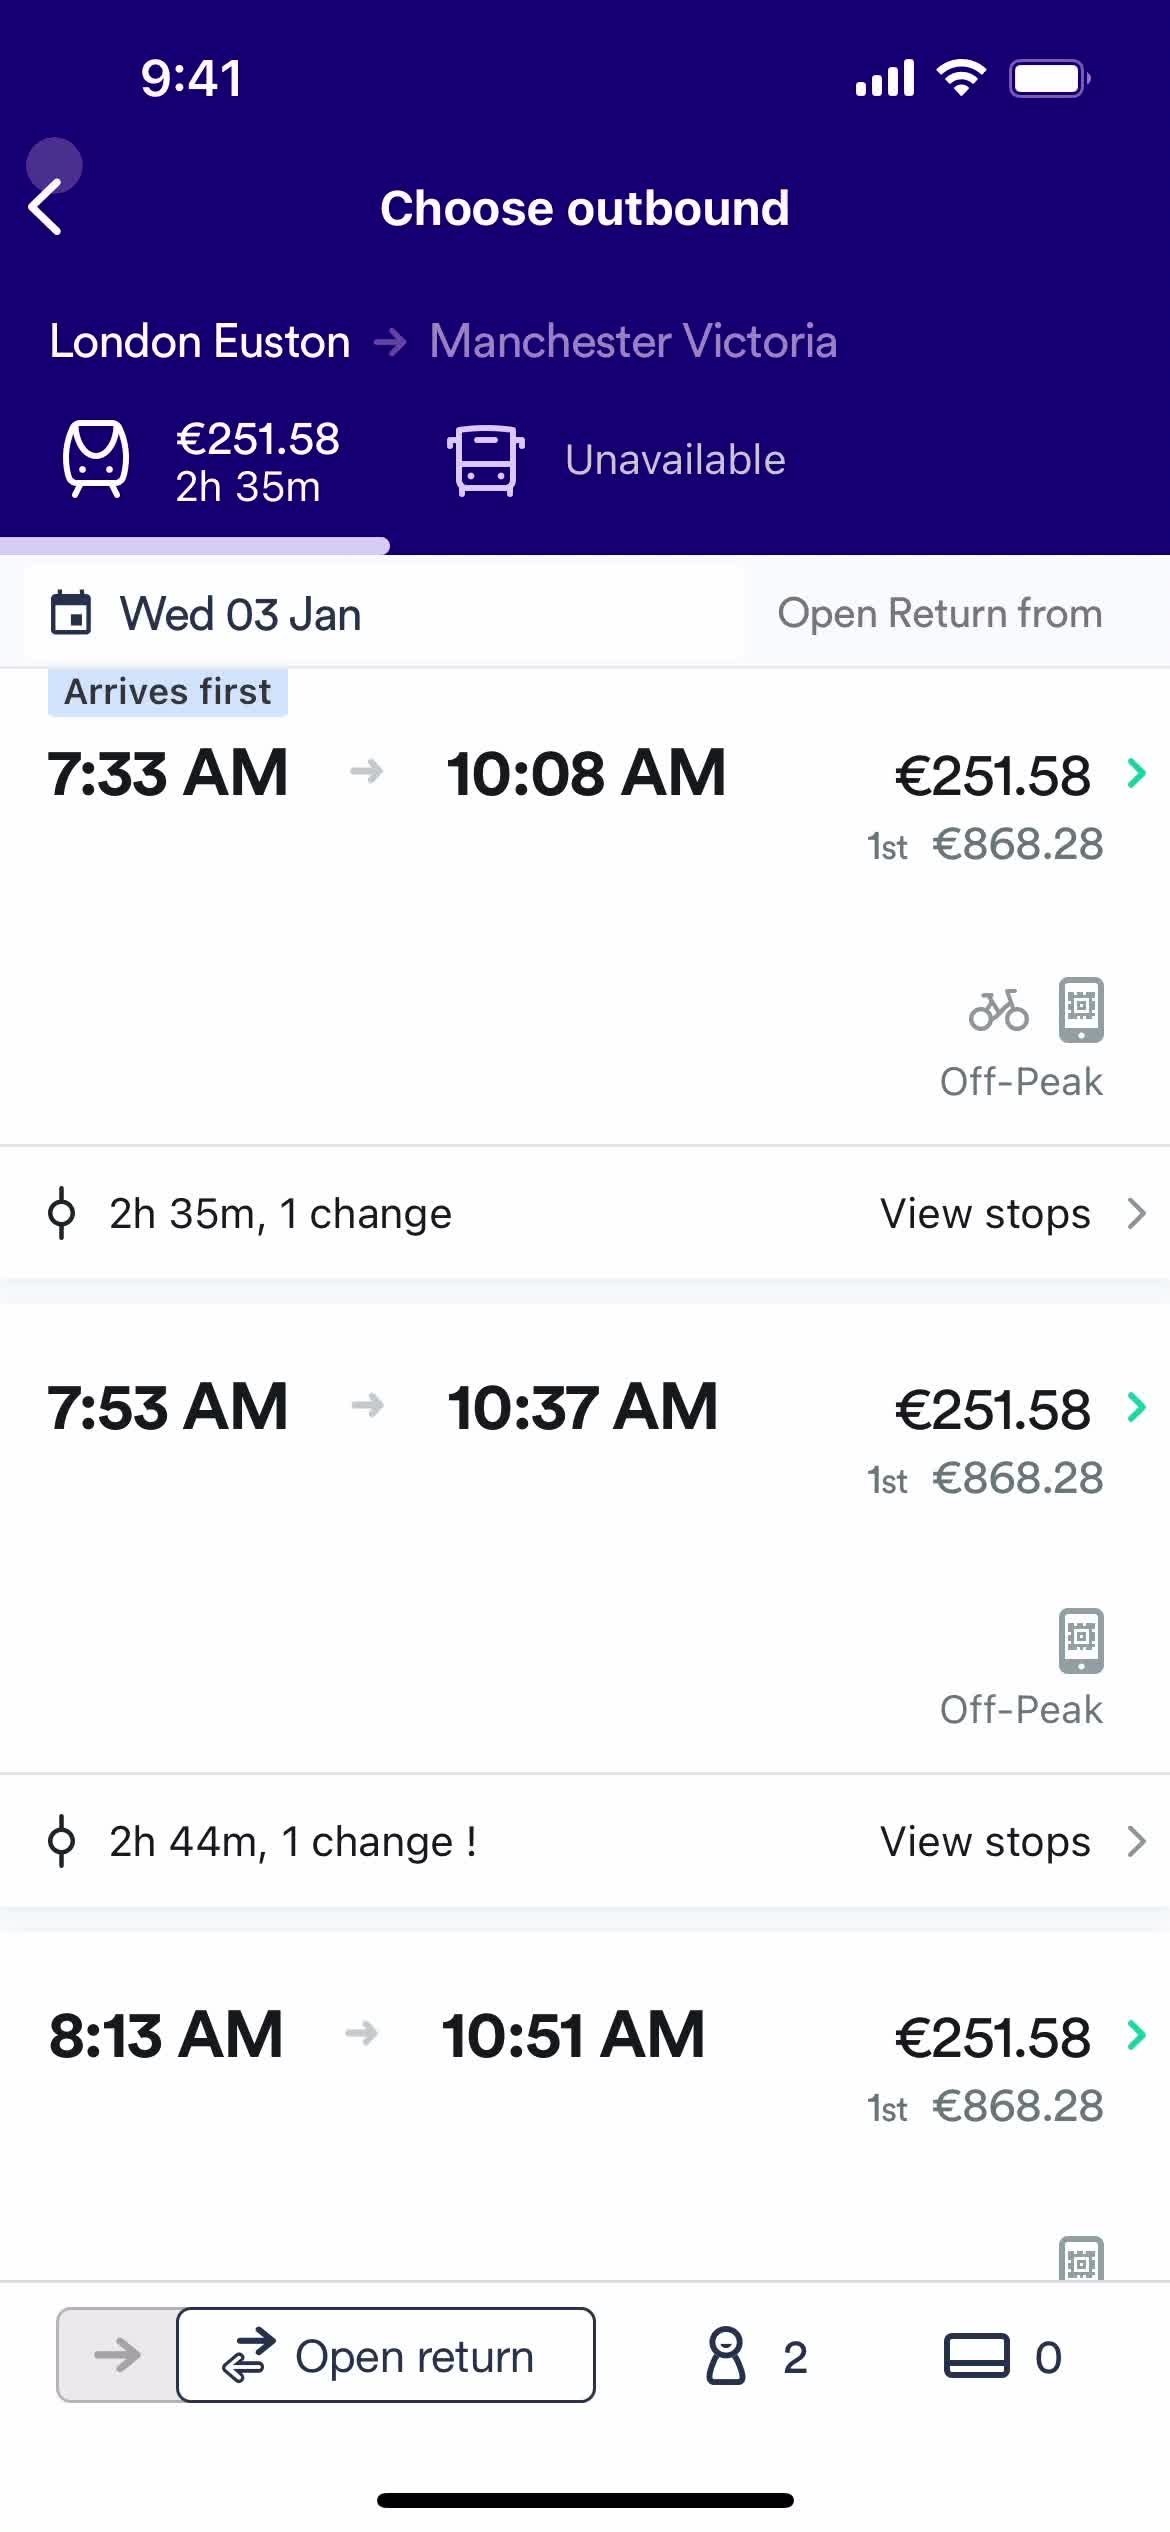Tap the Wed 03 Jan date field
This screenshot has height=2532, width=1170.
coord(384,613)
